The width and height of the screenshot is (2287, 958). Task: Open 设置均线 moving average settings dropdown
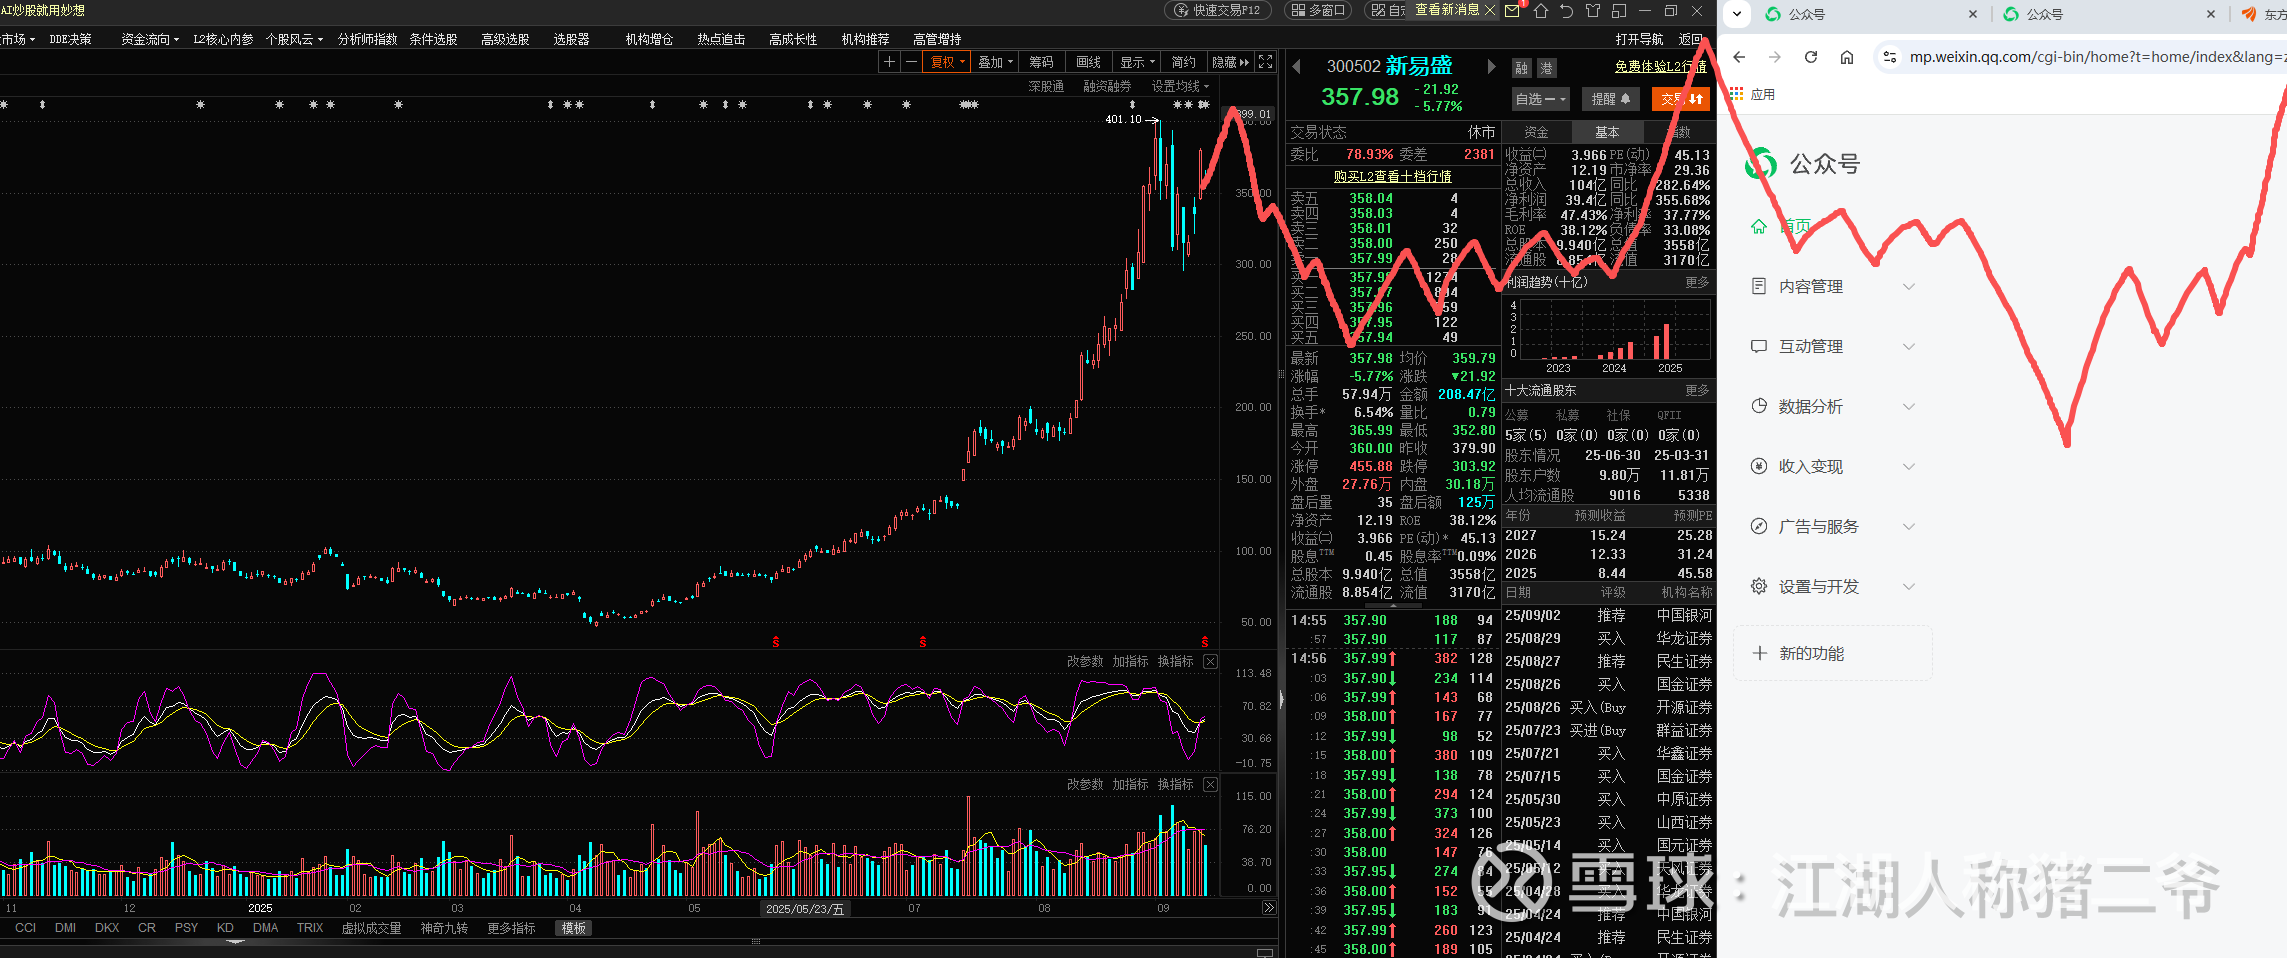1180,86
